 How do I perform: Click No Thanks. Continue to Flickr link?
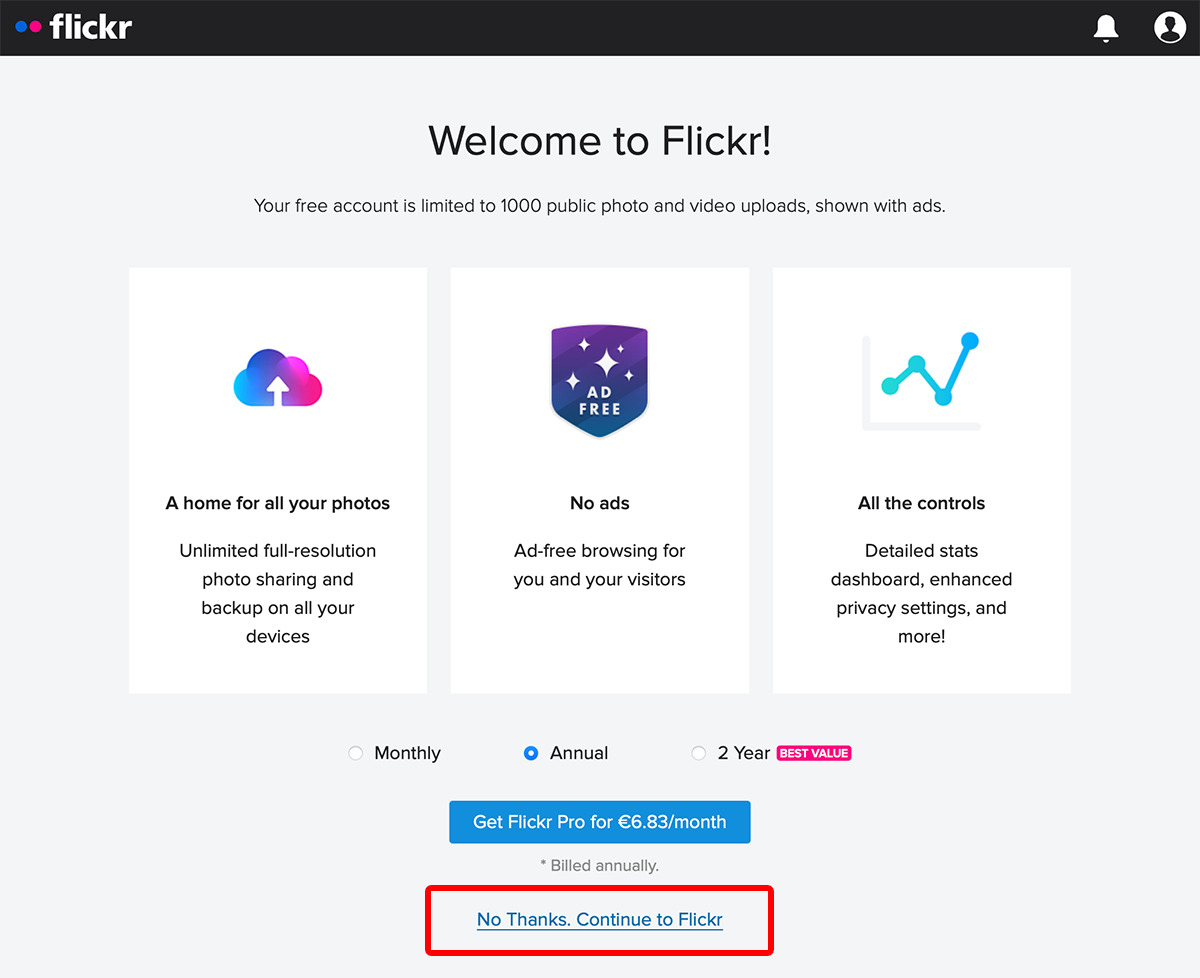click(600, 920)
